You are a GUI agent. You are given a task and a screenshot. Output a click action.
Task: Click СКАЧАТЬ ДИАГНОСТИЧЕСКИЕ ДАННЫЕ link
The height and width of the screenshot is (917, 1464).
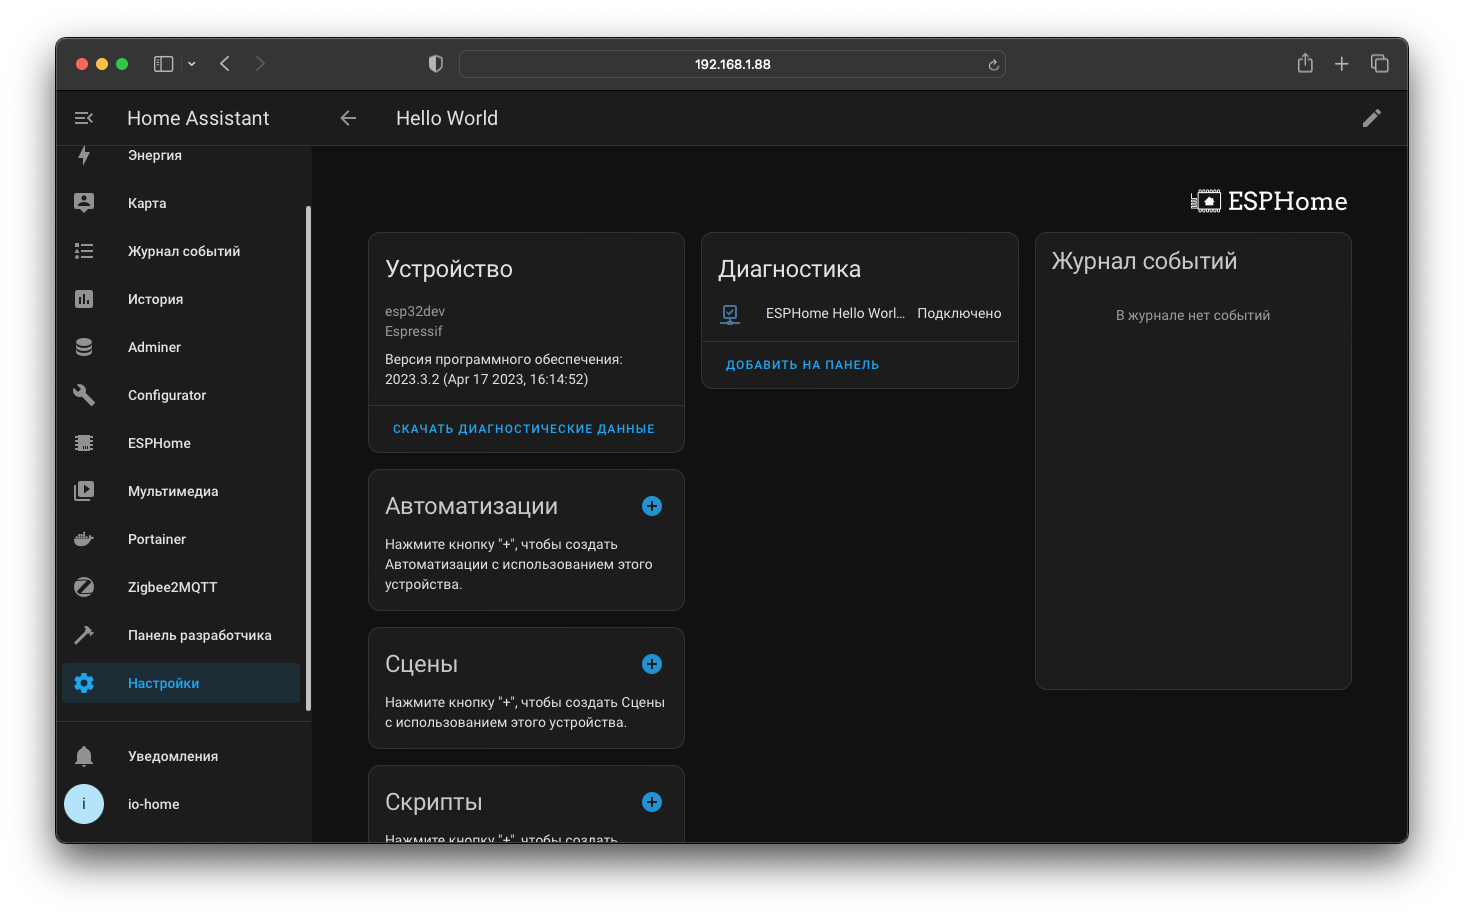[524, 428]
